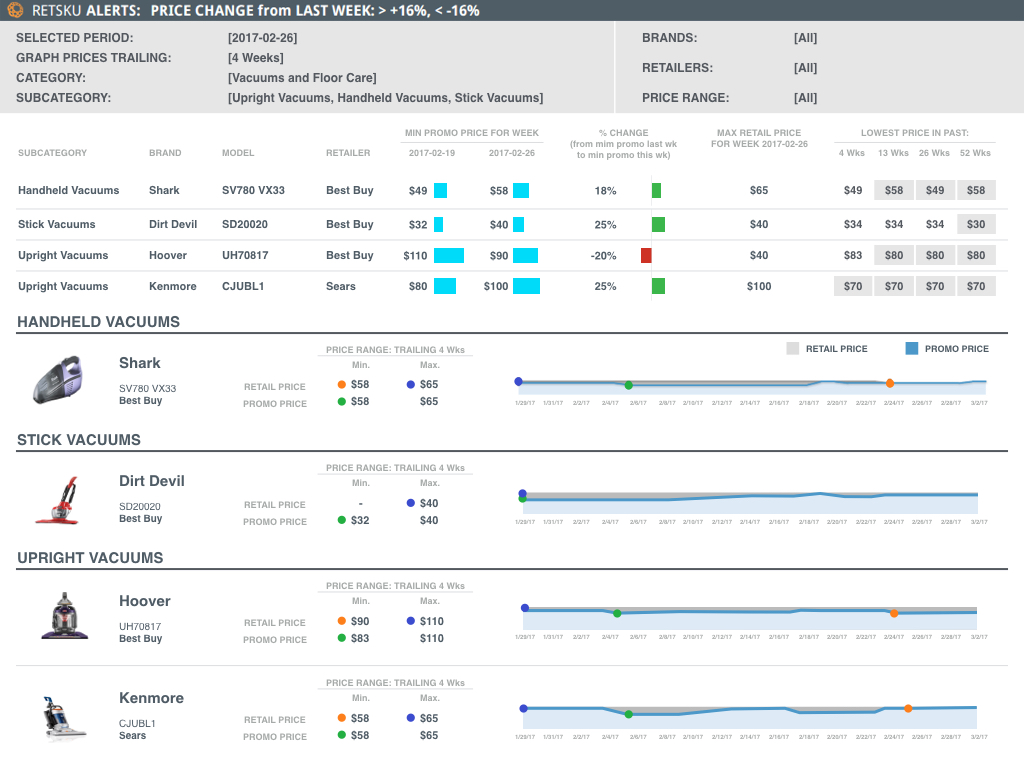Click the green marker on Hoover price chart

point(617,613)
